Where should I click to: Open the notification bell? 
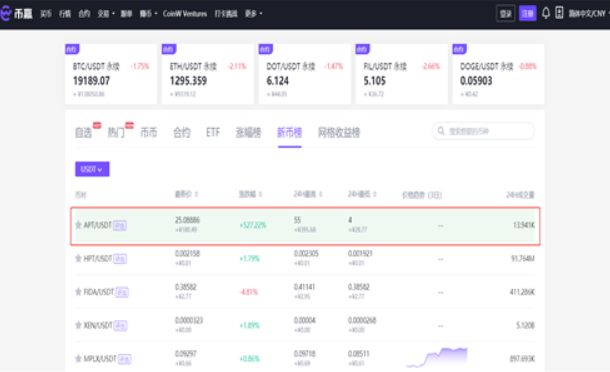point(546,13)
